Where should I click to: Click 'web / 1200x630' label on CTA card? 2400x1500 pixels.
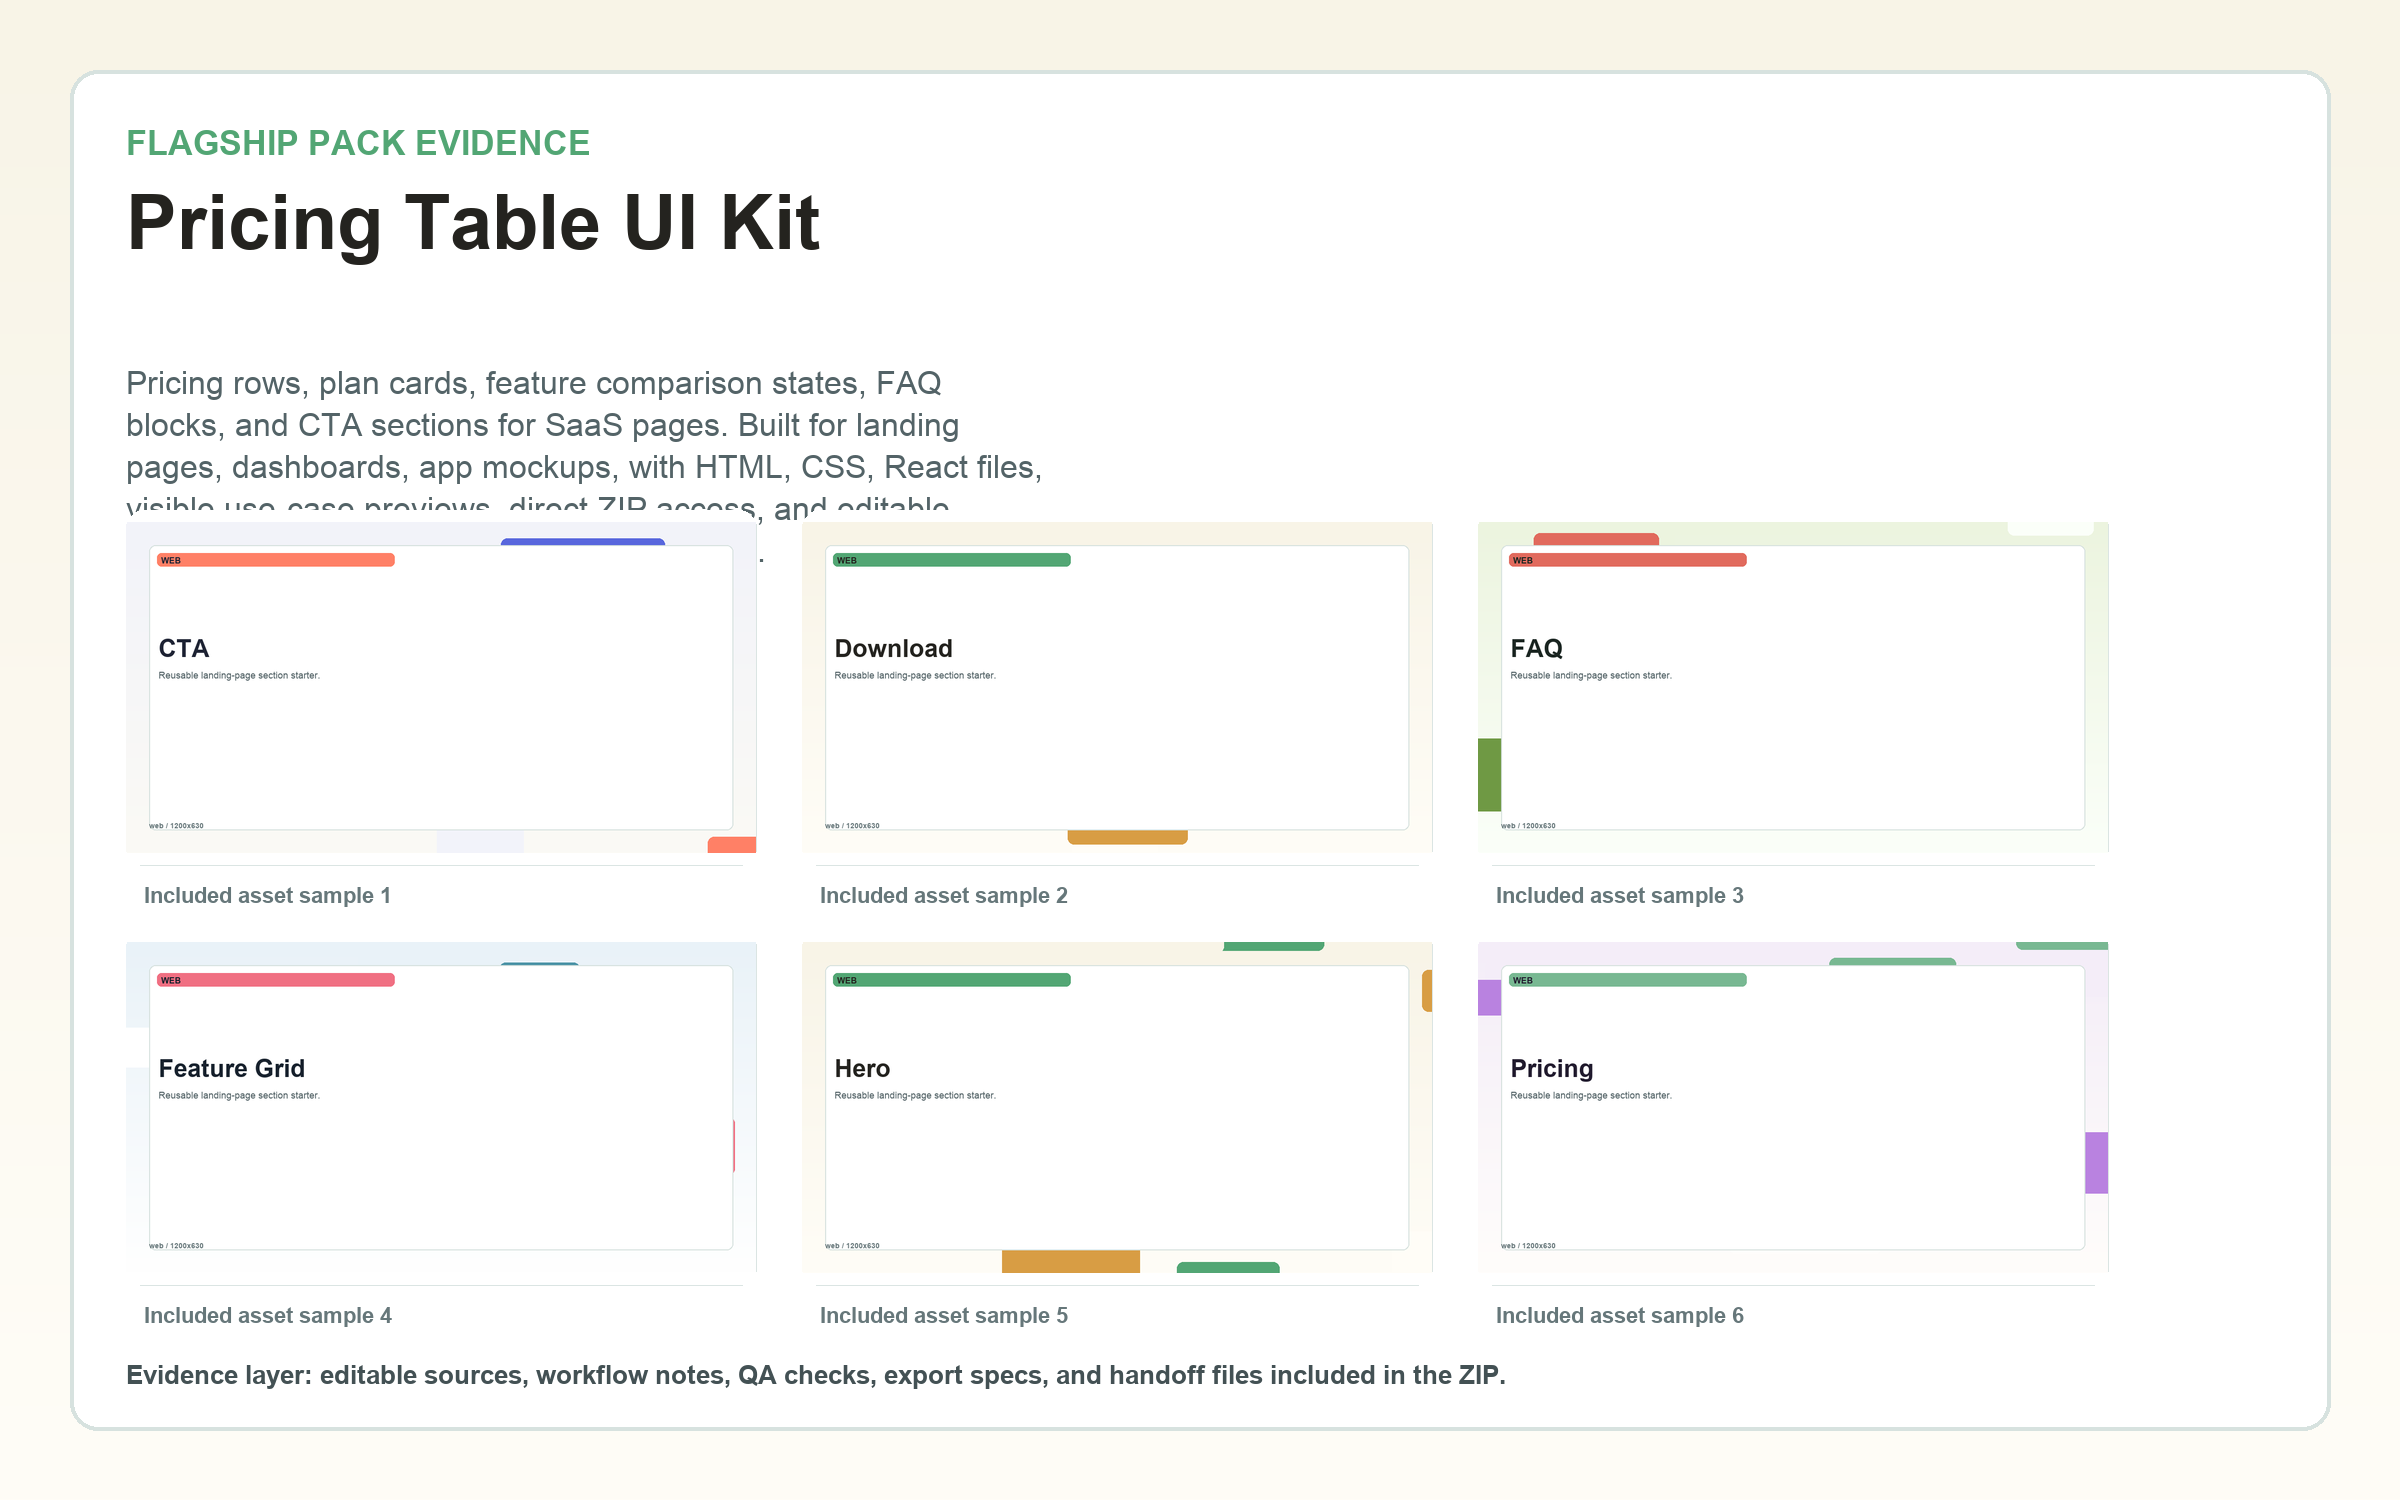tap(177, 826)
